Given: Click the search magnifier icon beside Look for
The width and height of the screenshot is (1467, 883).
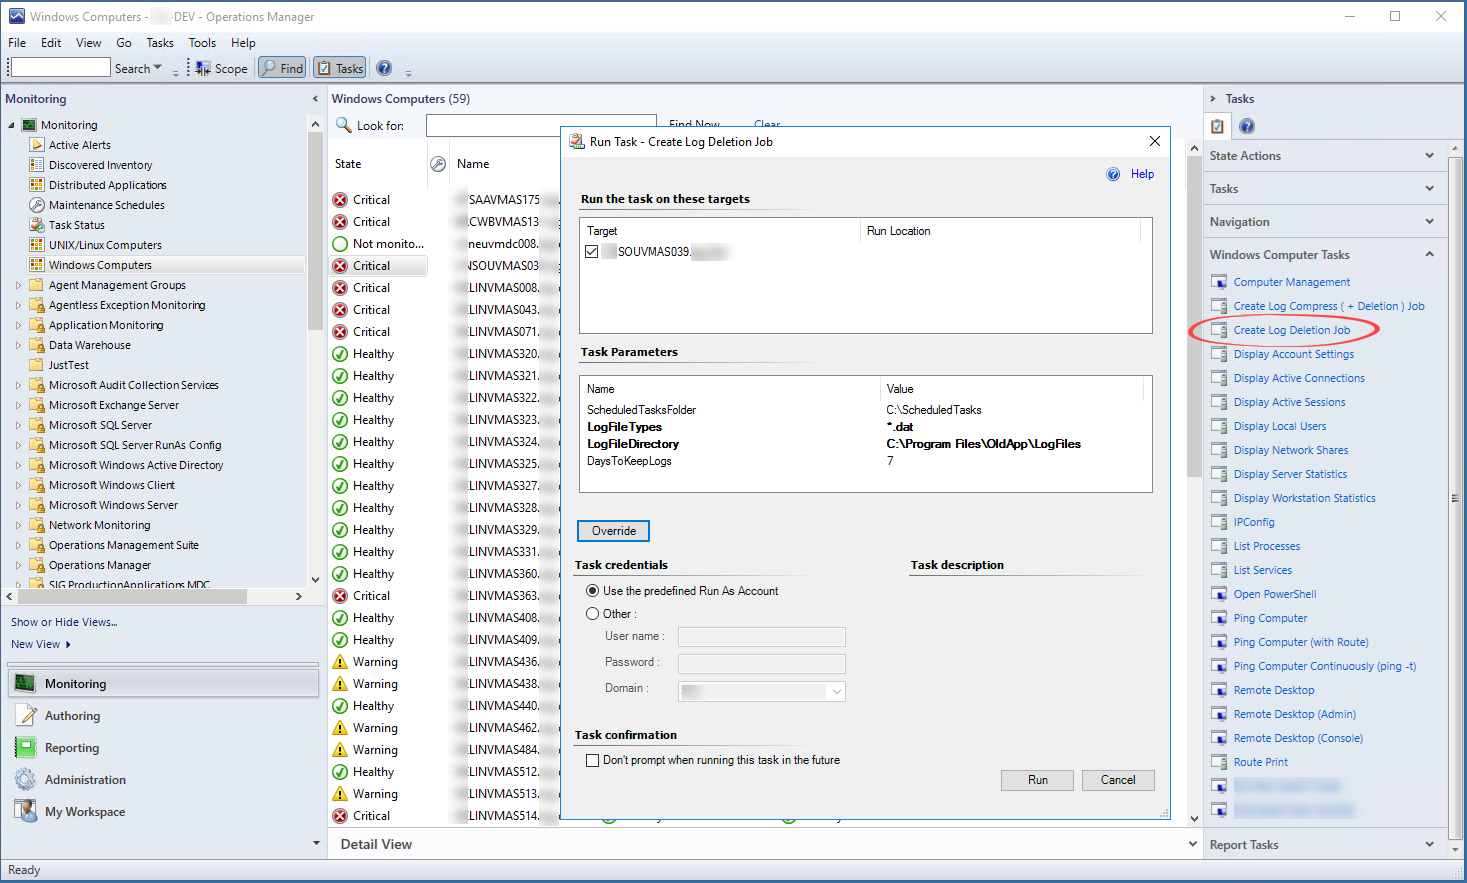Looking at the screenshot, I should [343, 125].
